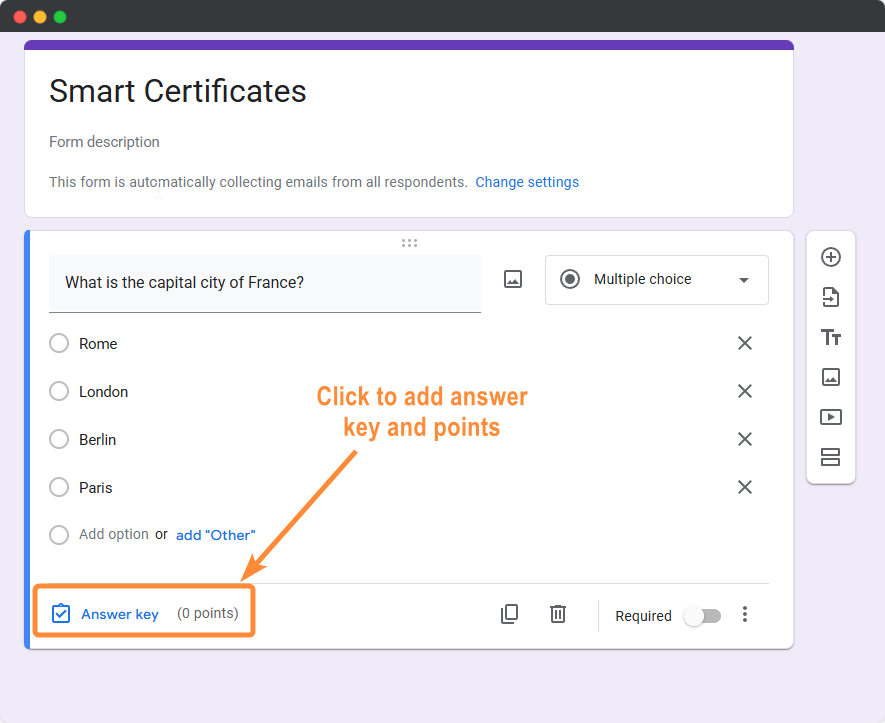Click add "Other" to the options

point(215,535)
